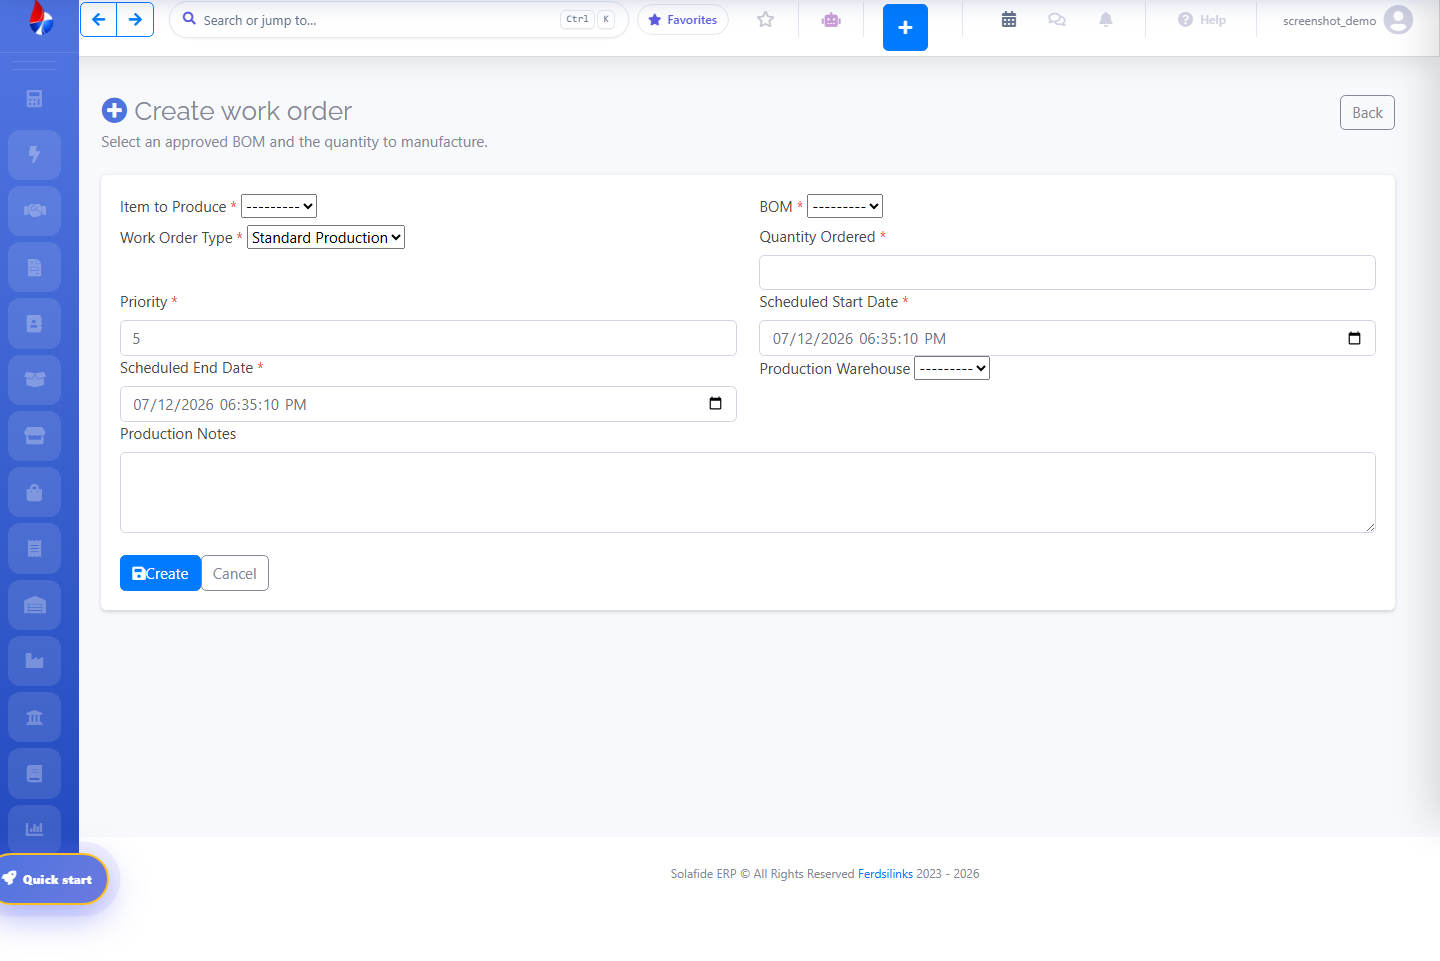This screenshot has width=1440, height=961.
Task: Click the Back button
Action: click(1367, 113)
